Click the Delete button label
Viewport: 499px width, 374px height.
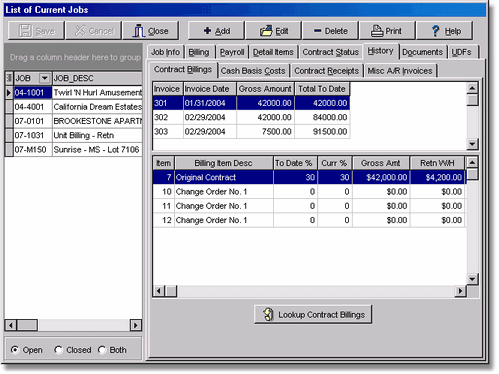(x=336, y=31)
